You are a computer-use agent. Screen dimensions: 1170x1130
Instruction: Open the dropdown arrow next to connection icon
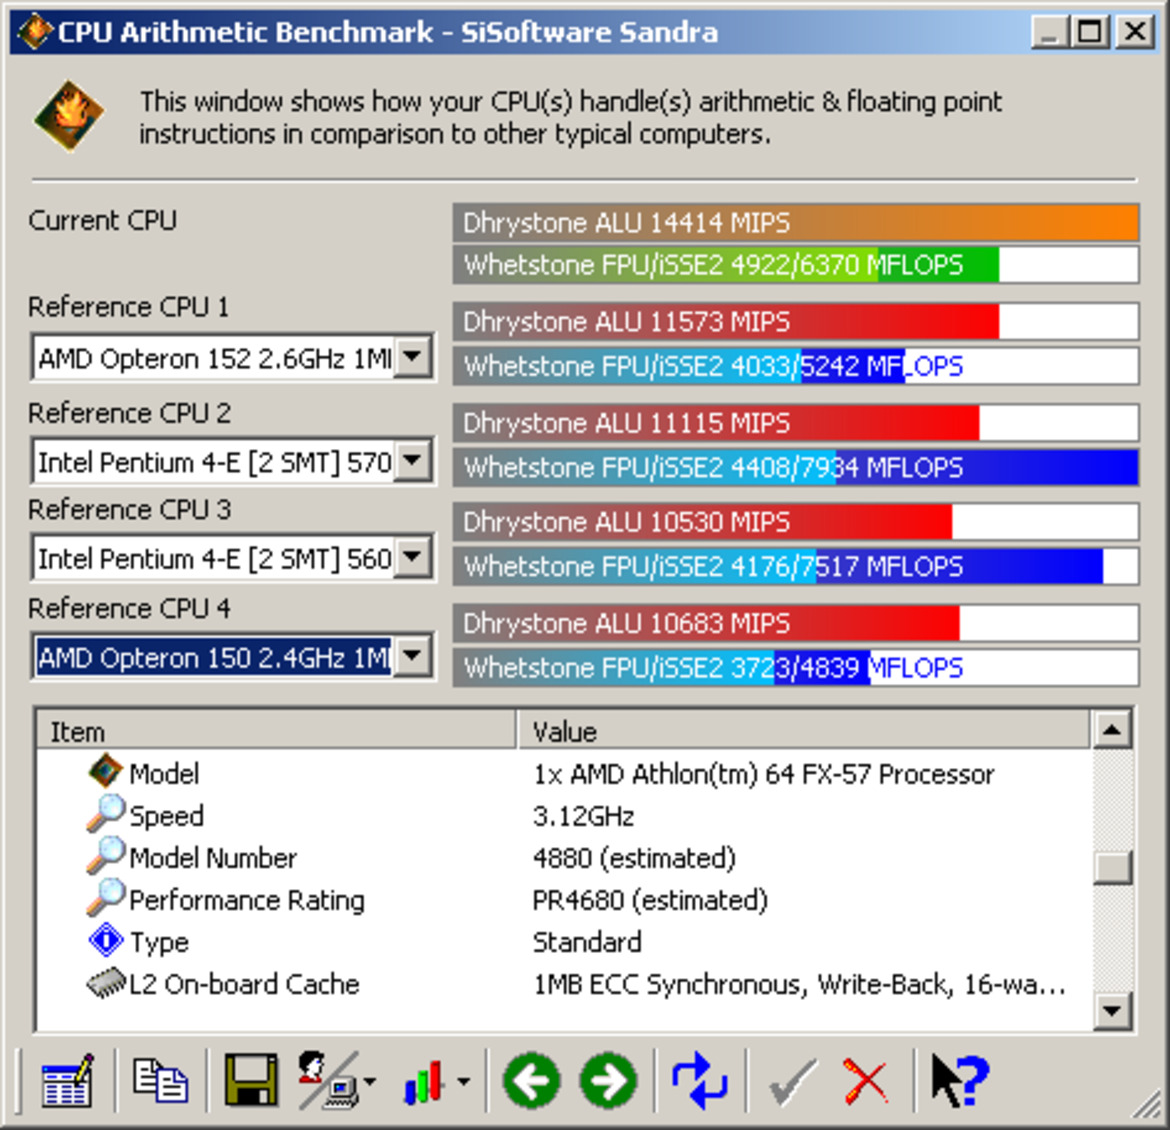pos(369,1081)
